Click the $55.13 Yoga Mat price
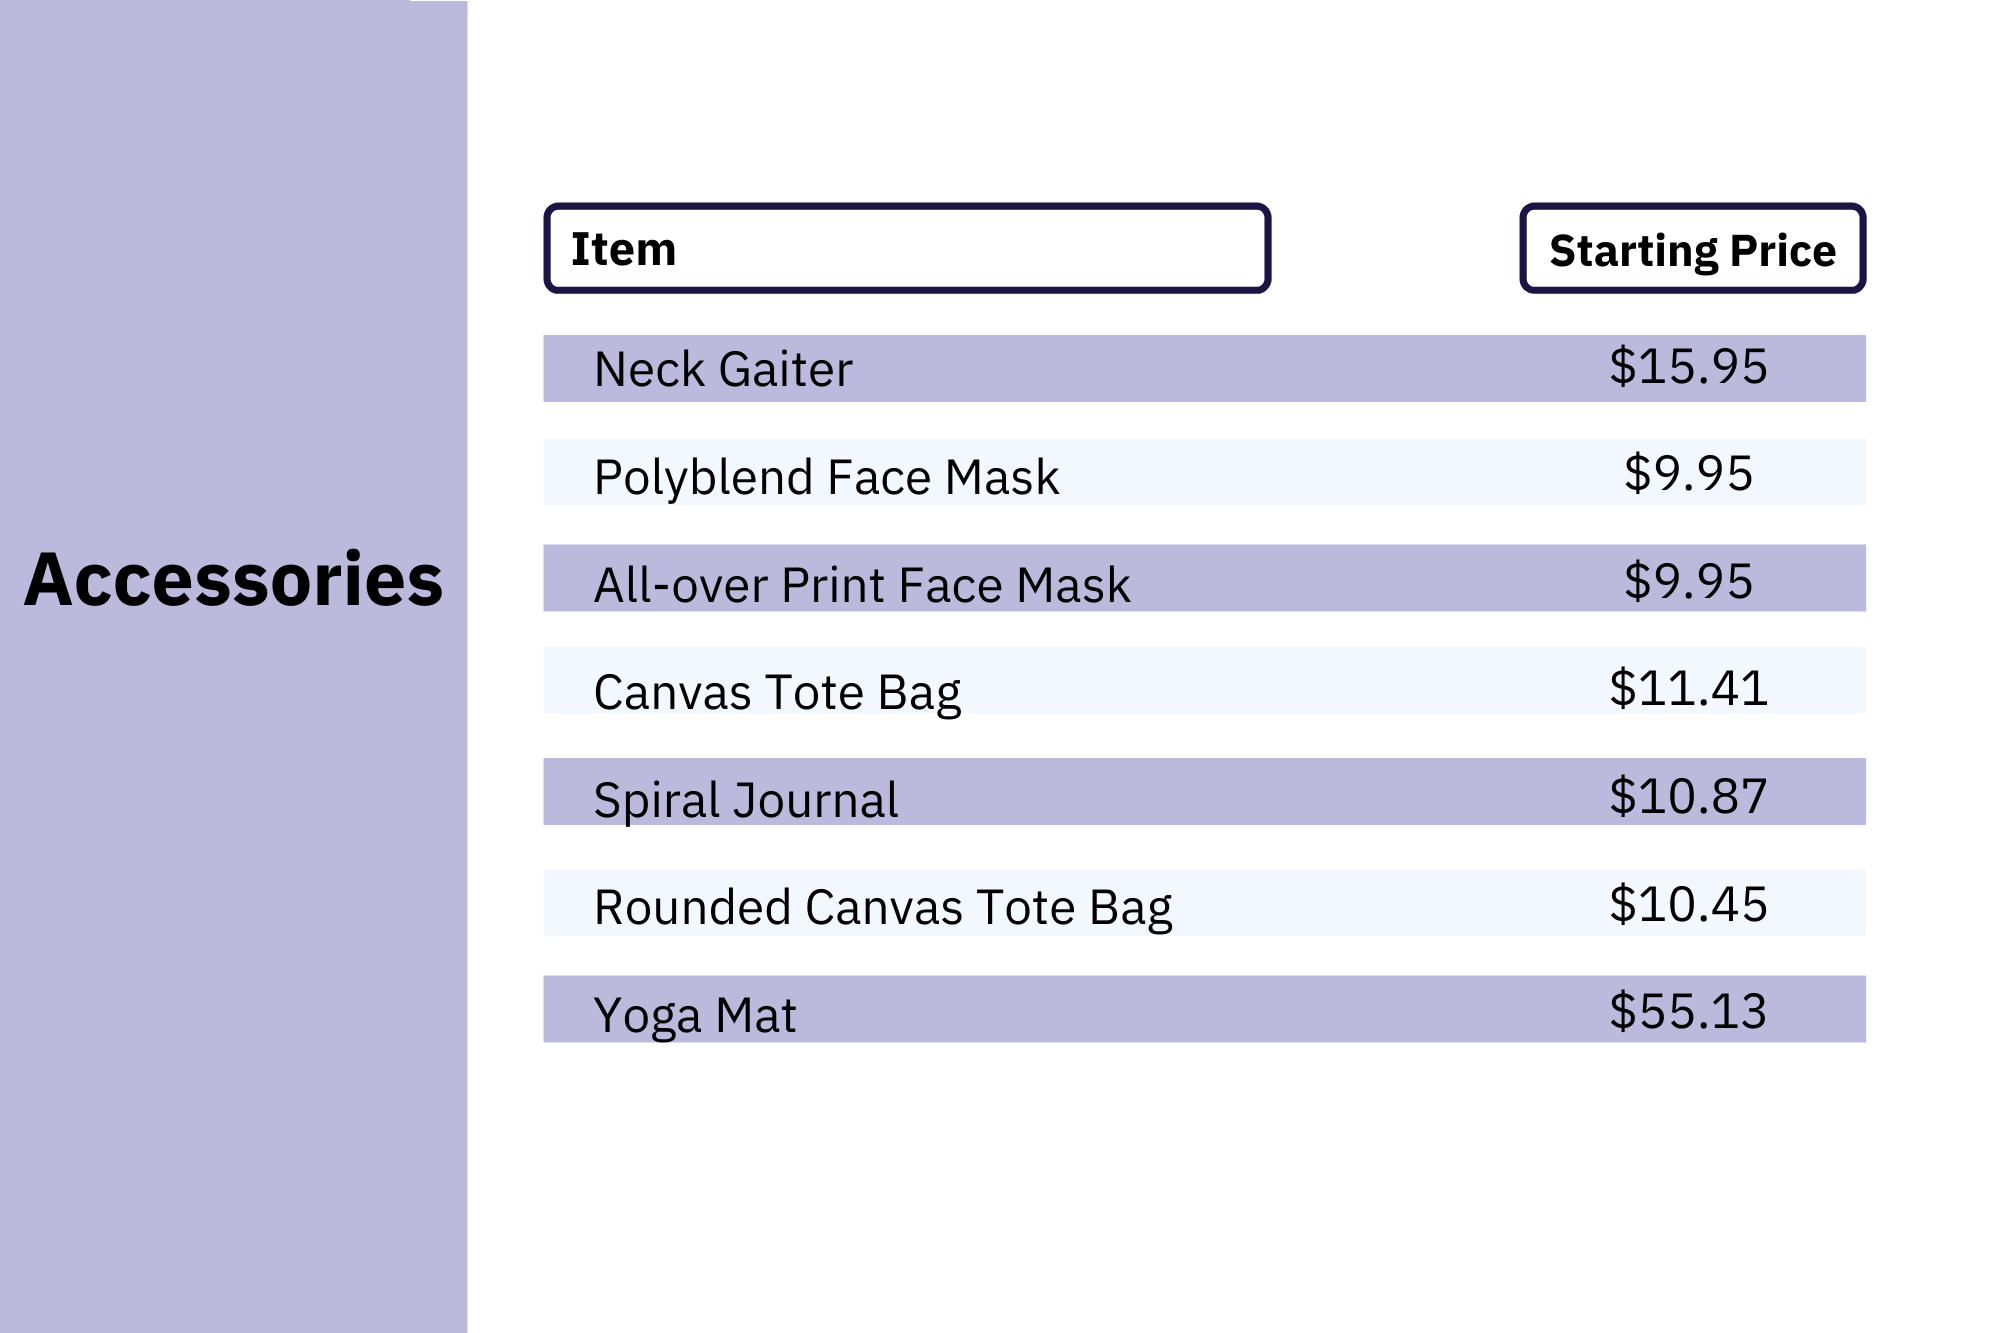The height and width of the screenshot is (1333, 2000). coord(1688,1011)
